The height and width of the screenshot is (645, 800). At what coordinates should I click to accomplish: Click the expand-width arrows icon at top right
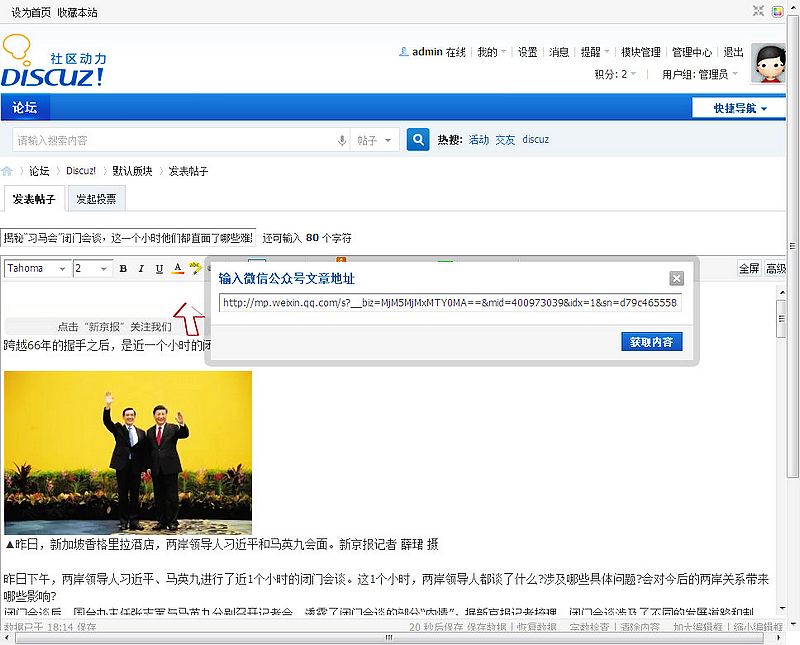click(x=759, y=11)
